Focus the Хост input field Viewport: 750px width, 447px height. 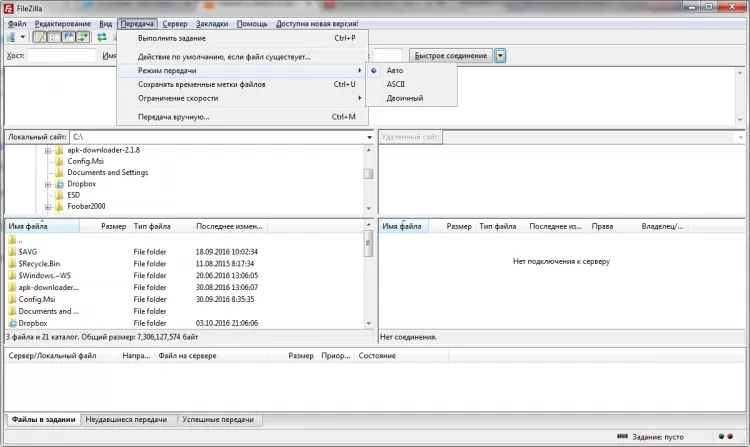pyautogui.click(x=62, y=56)
